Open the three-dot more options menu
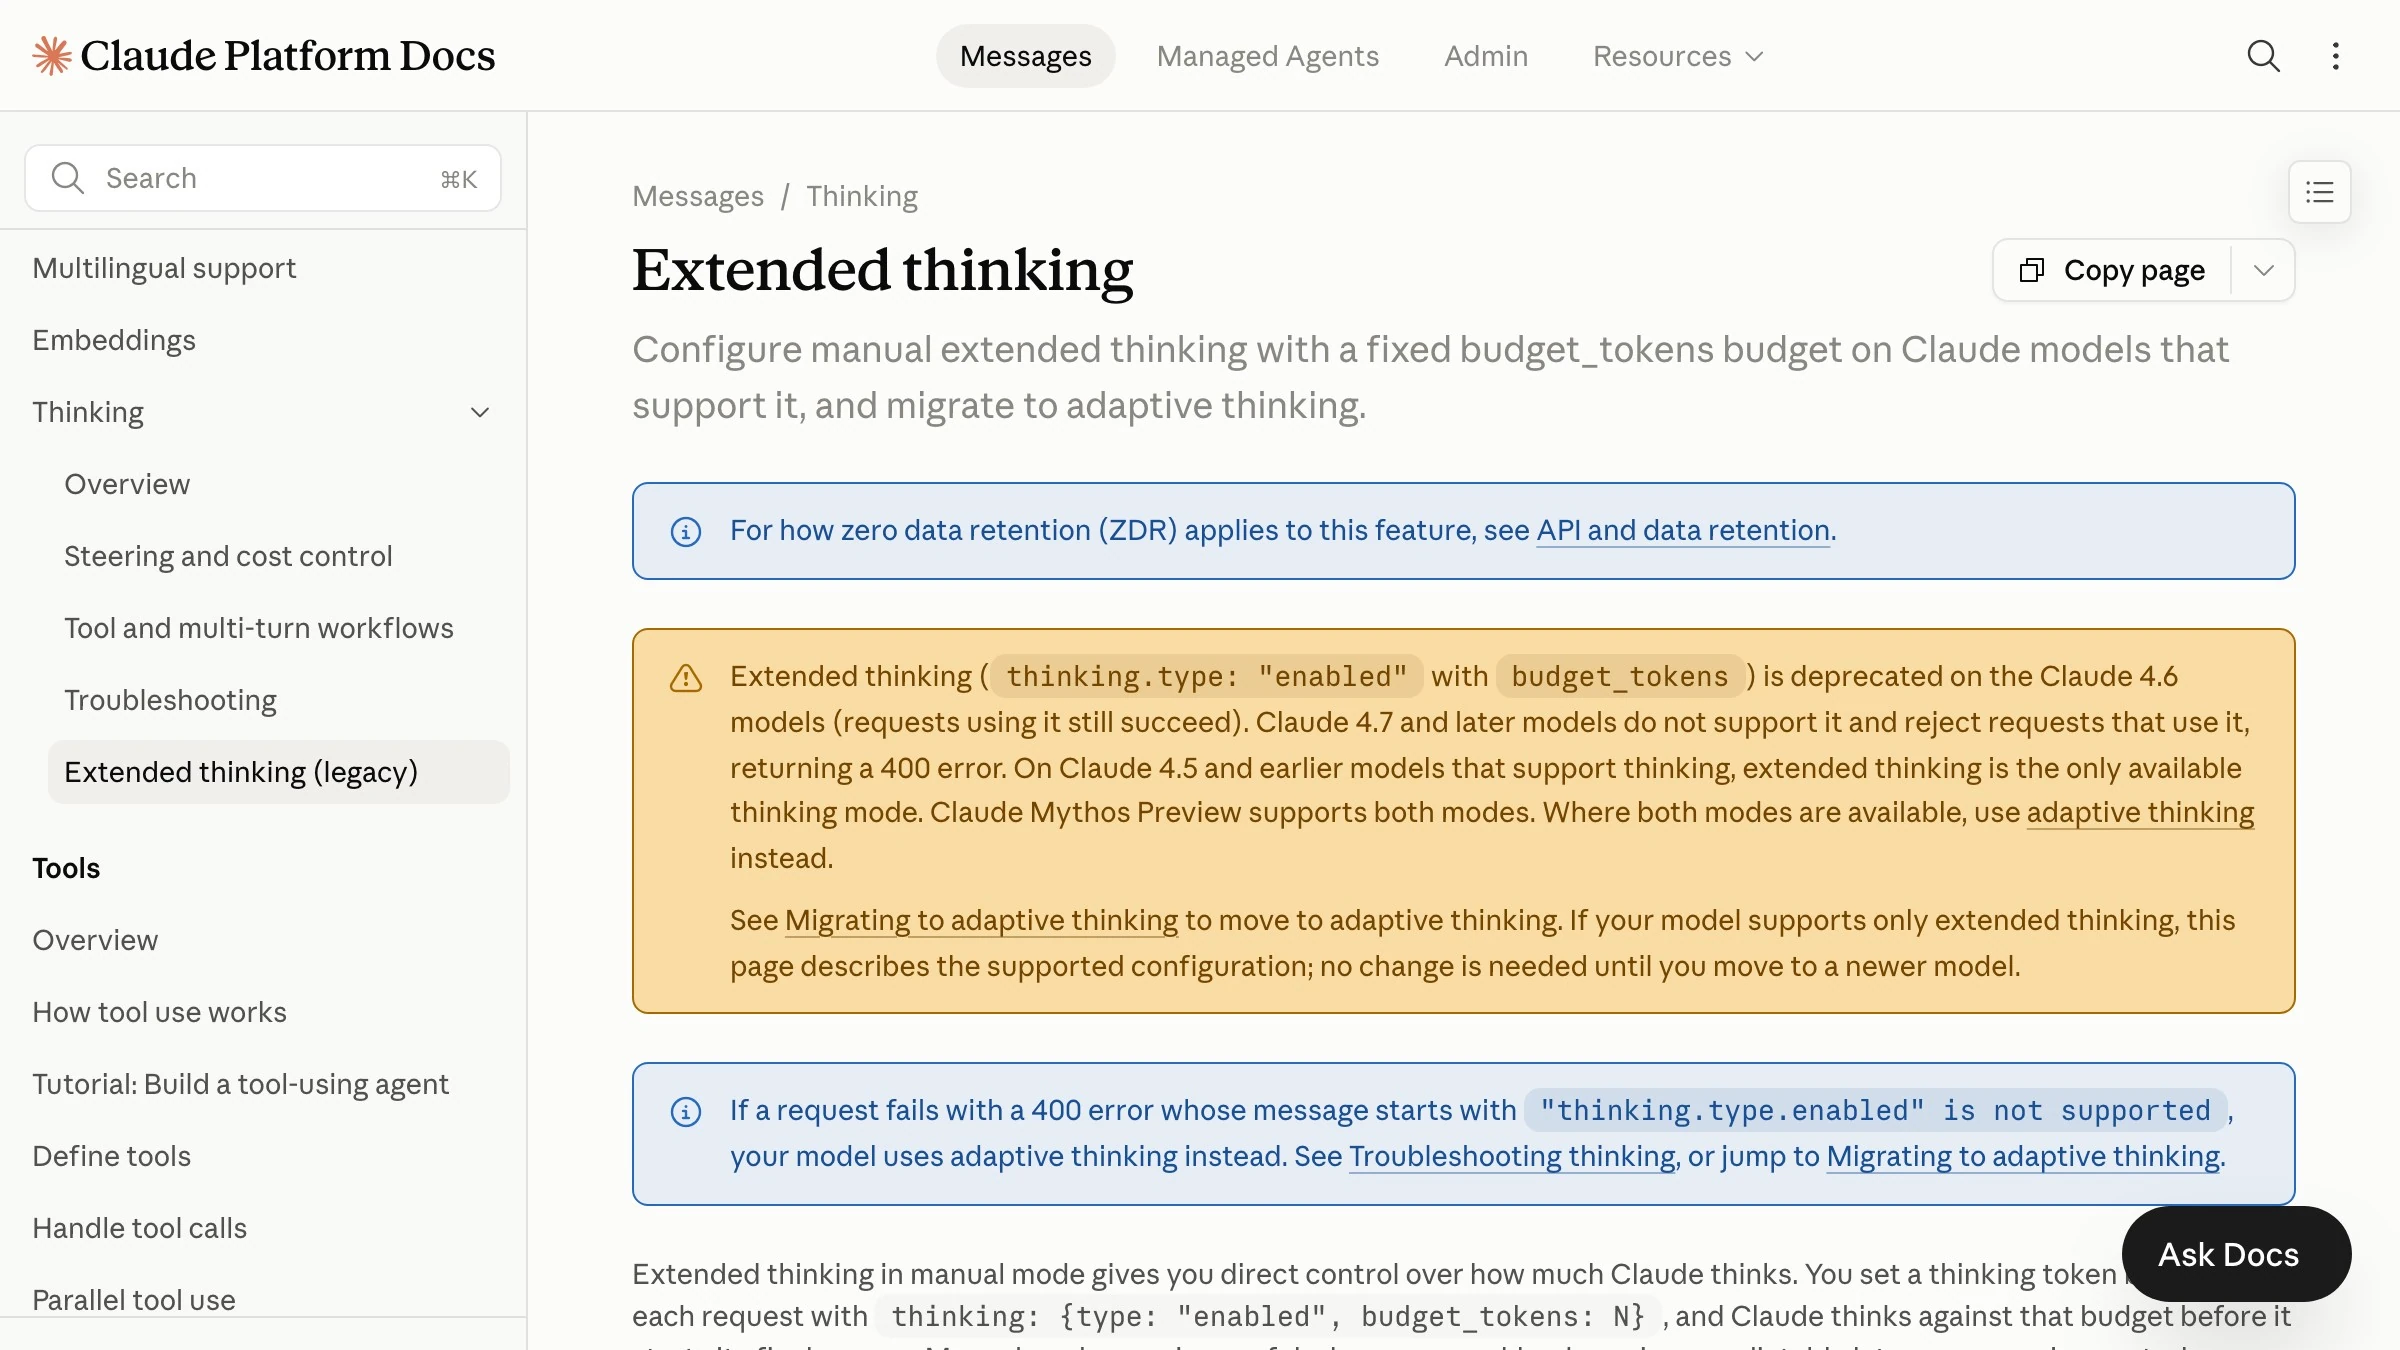 [x=2336, y=56]
